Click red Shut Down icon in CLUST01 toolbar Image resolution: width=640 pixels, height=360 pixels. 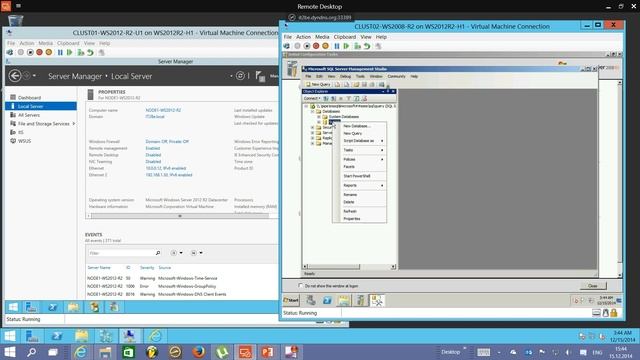point(39,52)
